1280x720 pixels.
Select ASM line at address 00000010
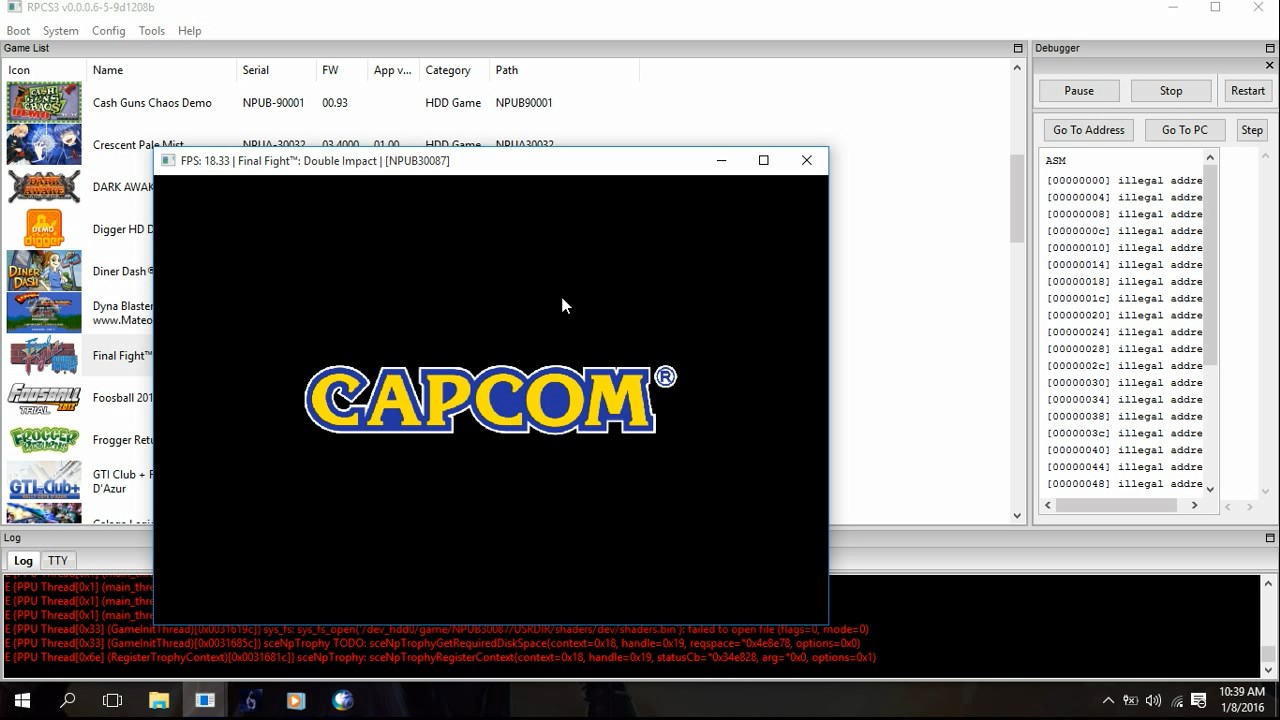click(1124, 248)
